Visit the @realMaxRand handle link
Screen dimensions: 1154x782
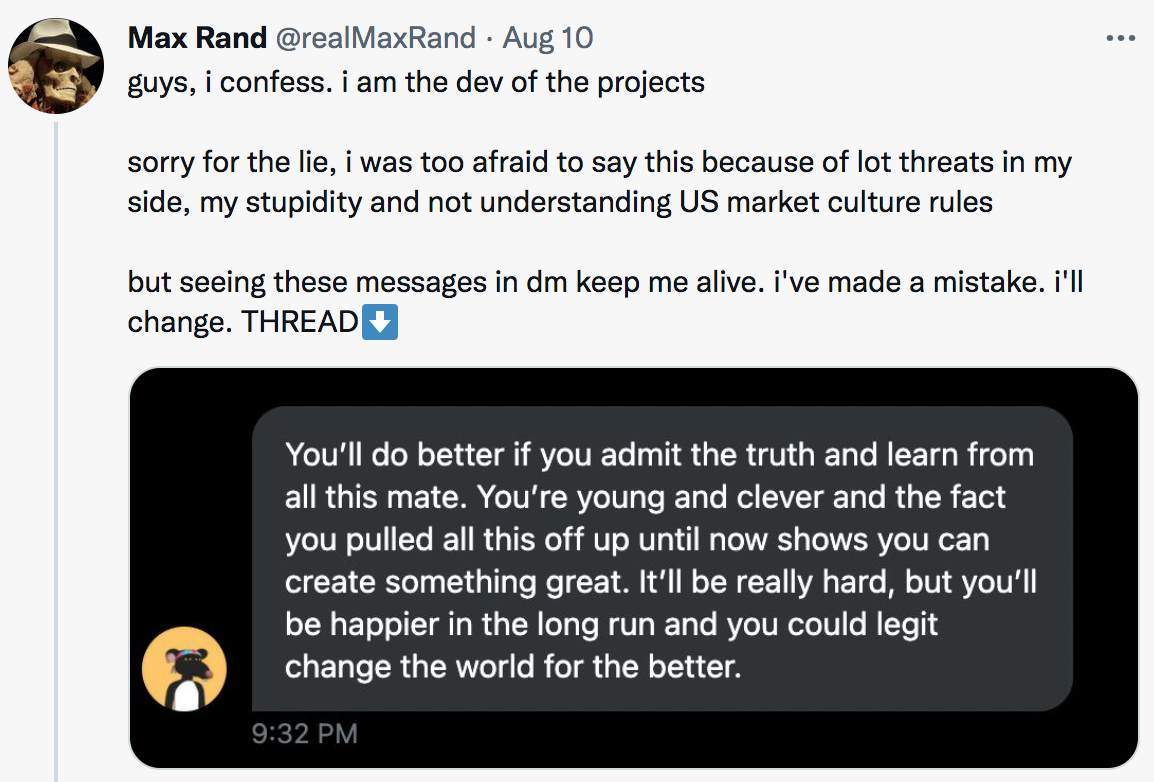(x=375, y=39)
